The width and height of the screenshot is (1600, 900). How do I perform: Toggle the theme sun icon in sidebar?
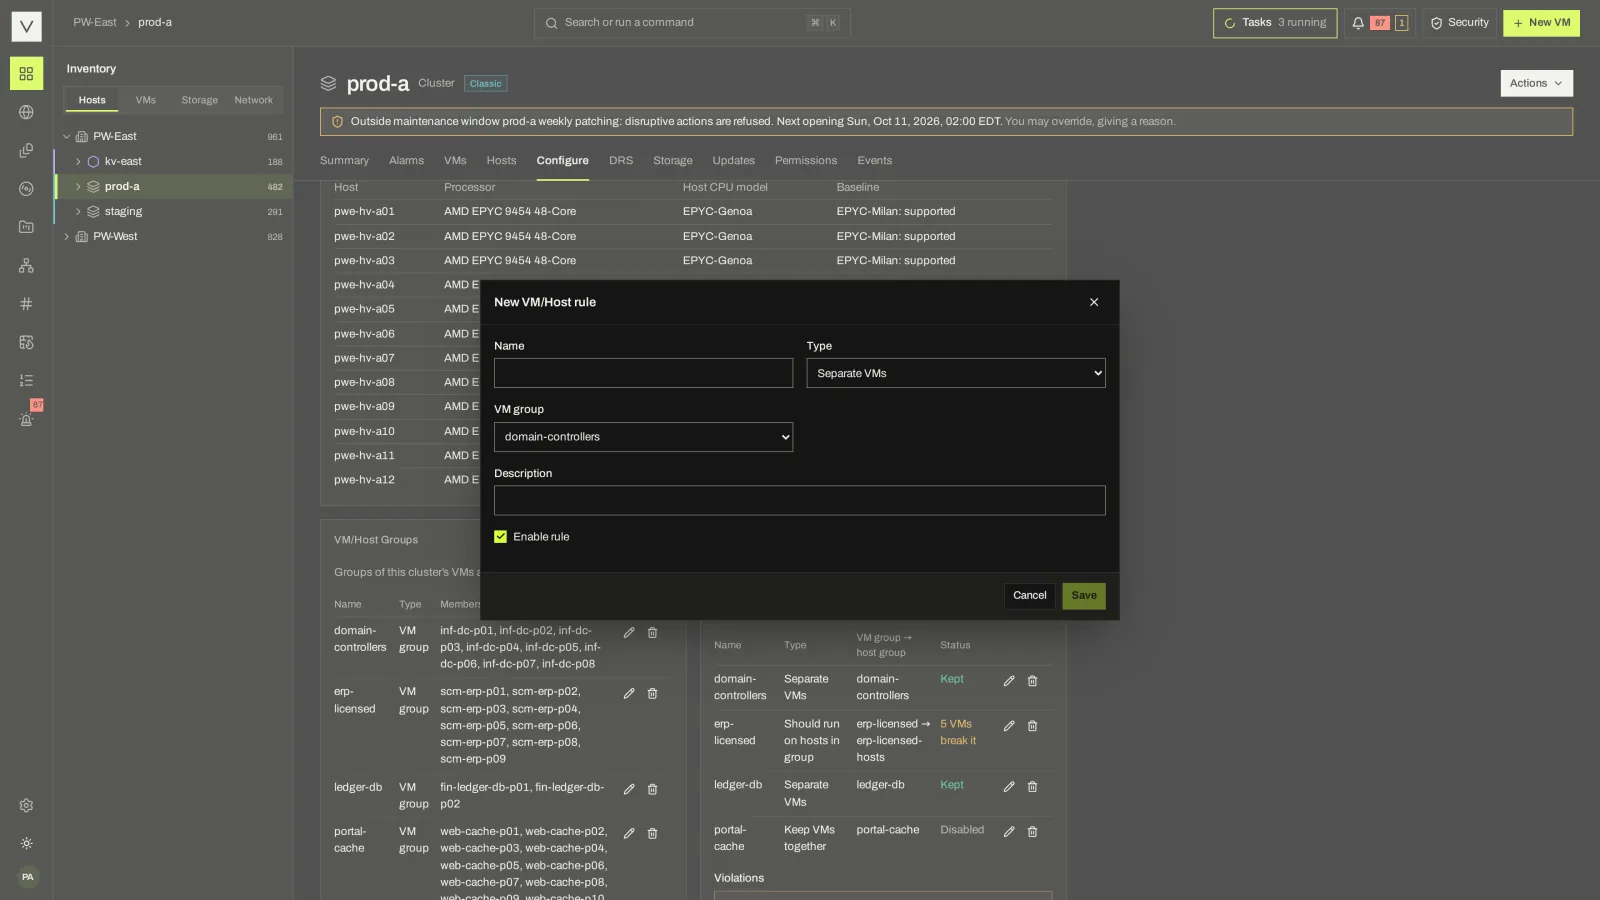click(26, 844)
